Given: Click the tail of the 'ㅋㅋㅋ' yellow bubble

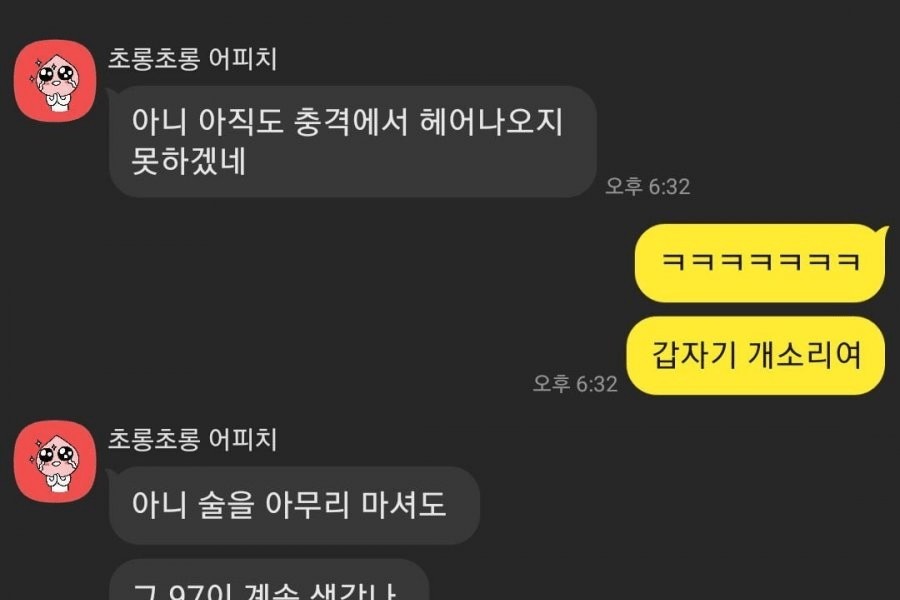Looking at the screenshot, I should [883, 232].
